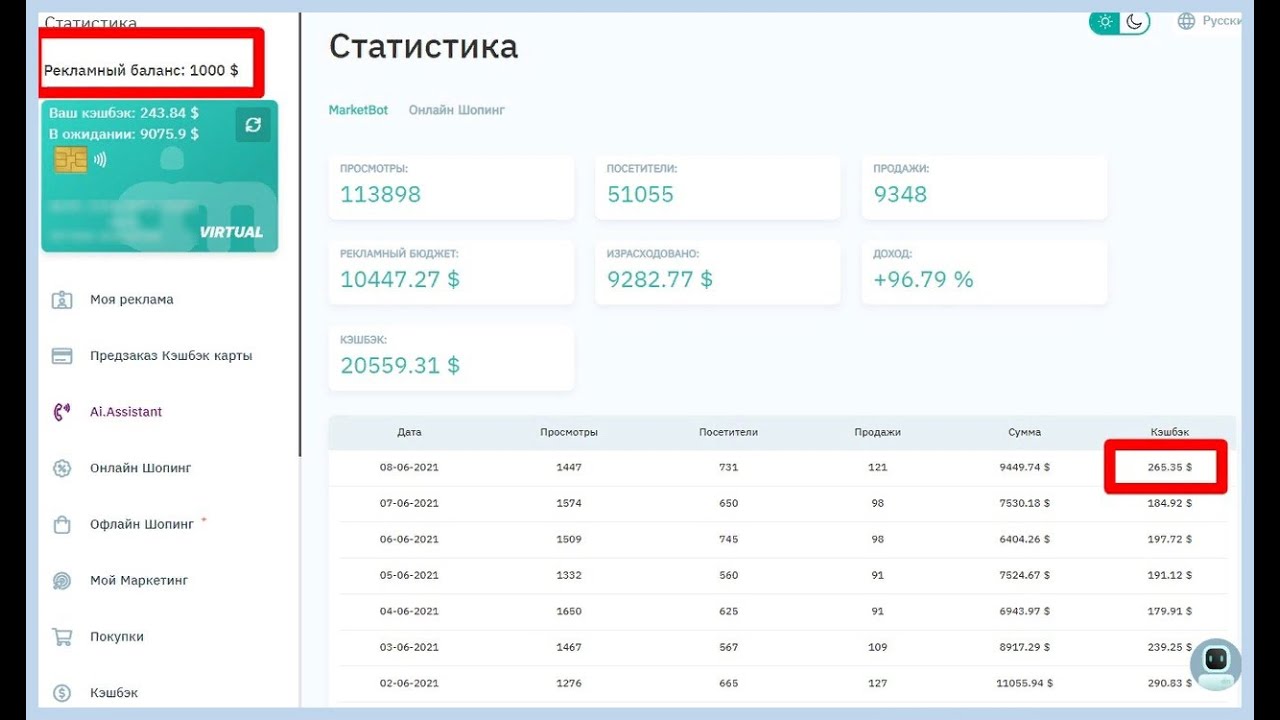Click the sum value 7530.18 $
The height and width of the screenshot is (720, 1280).
pos(1025,503)
